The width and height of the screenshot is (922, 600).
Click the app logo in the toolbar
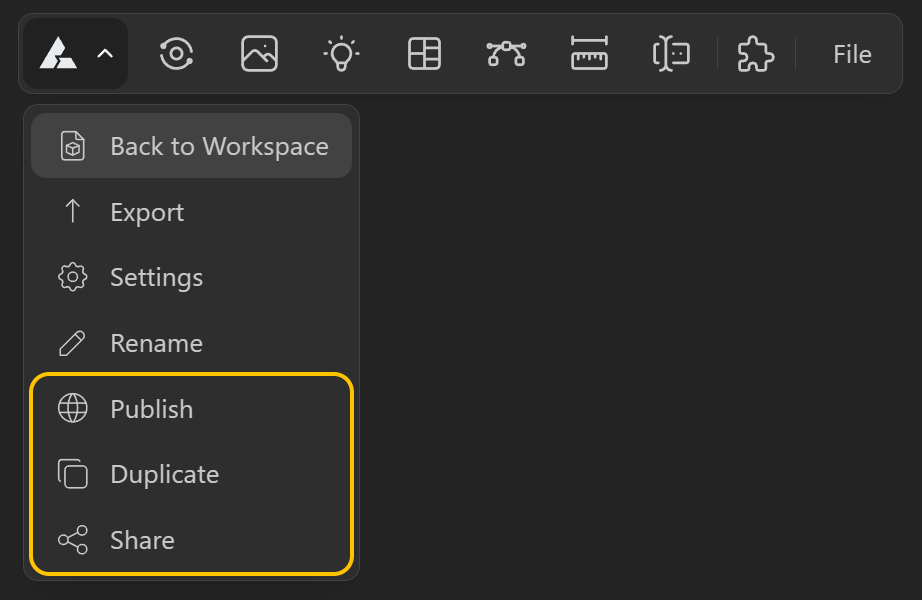[58, 54]
